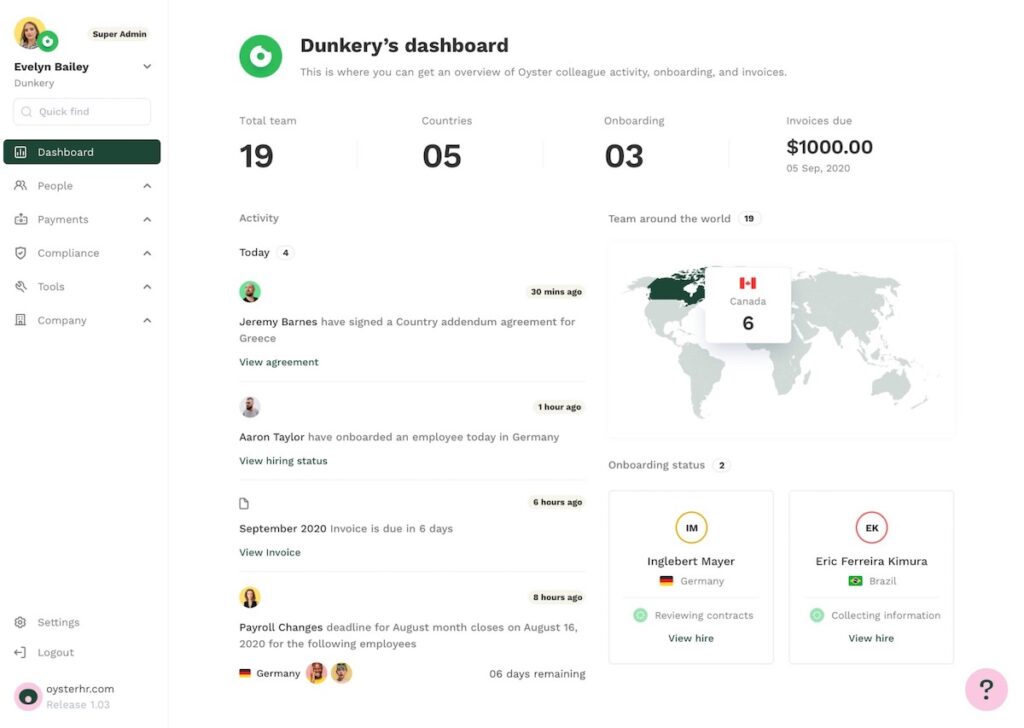Open the View agreement link
1024x728 pixels.
pos(279,362)
